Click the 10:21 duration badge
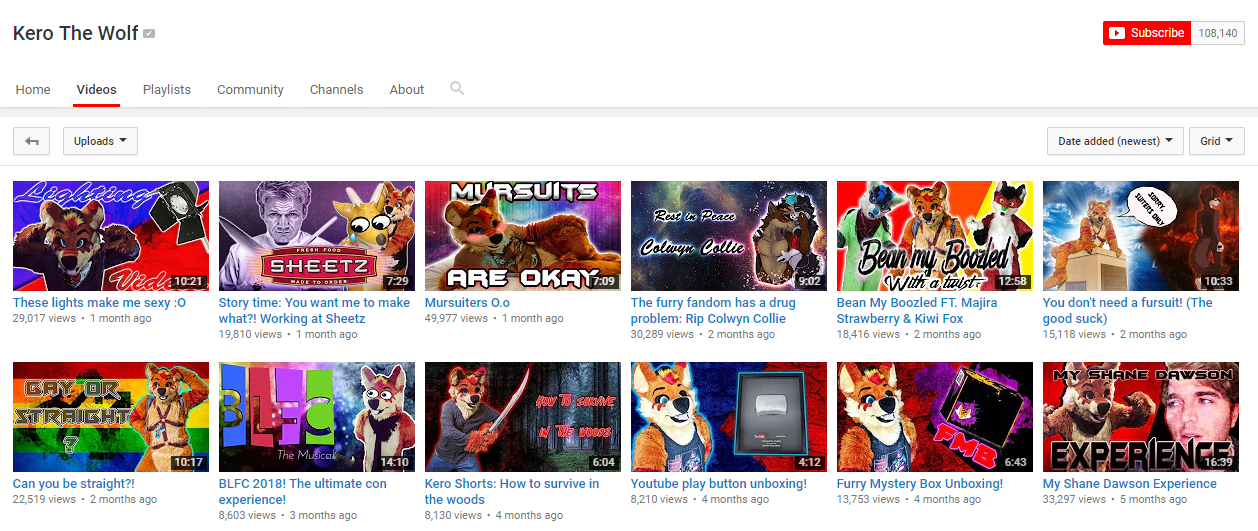 click(189, 282)
